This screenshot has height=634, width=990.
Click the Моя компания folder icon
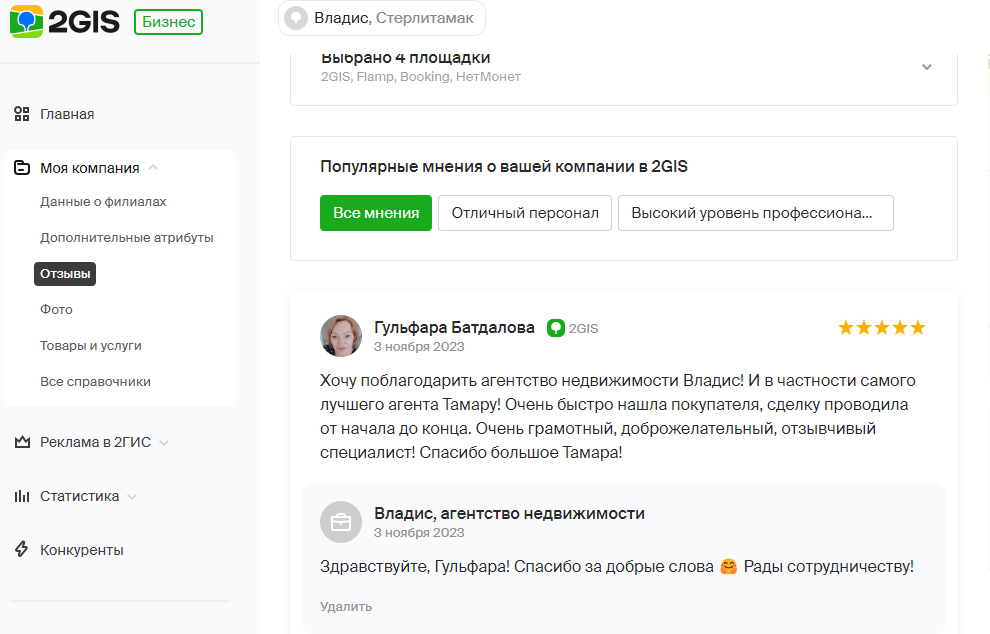[x=22, y=168]
